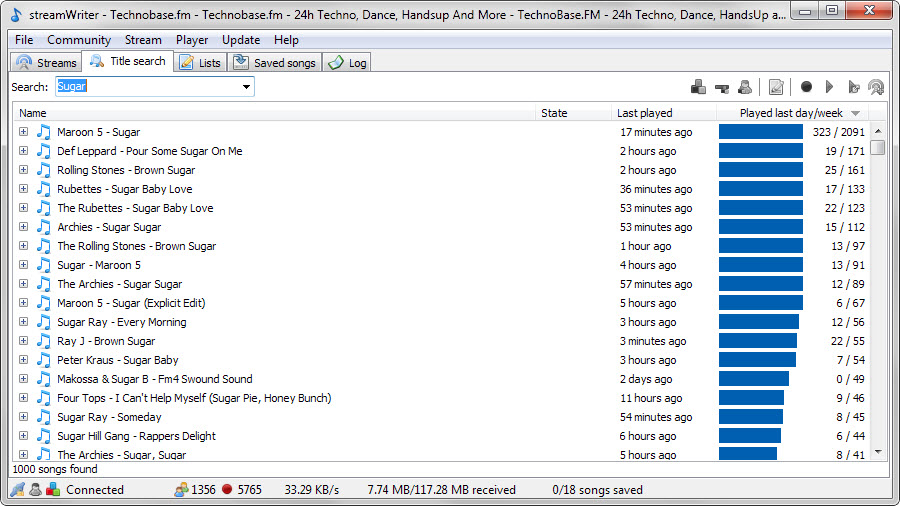The image size is (900, 506).
Task: Click in the Search text field containing Sugar
Action: click(147, 87)
